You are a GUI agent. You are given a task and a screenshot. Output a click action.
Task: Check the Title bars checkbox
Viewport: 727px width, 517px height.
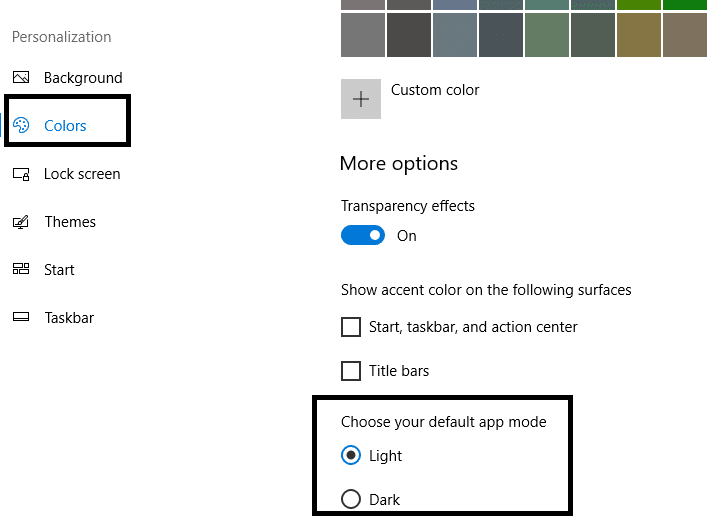(351, 371)
